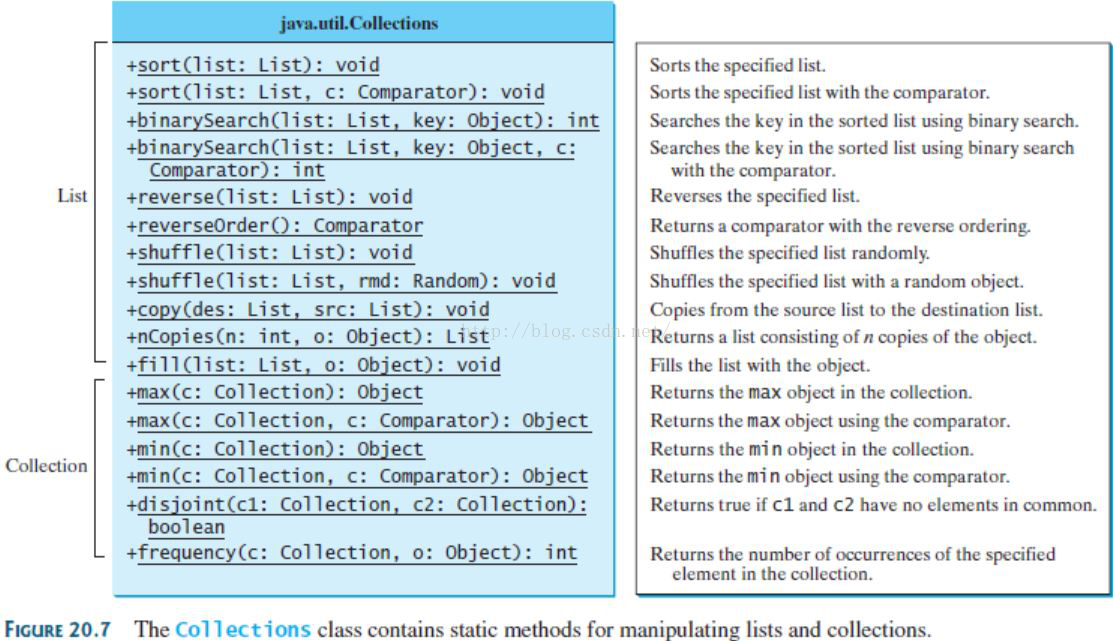Click 'Reverses the specified list.'
This screenshot has width=1113, height=641.
pyautogui.click(x=755, y=196)
